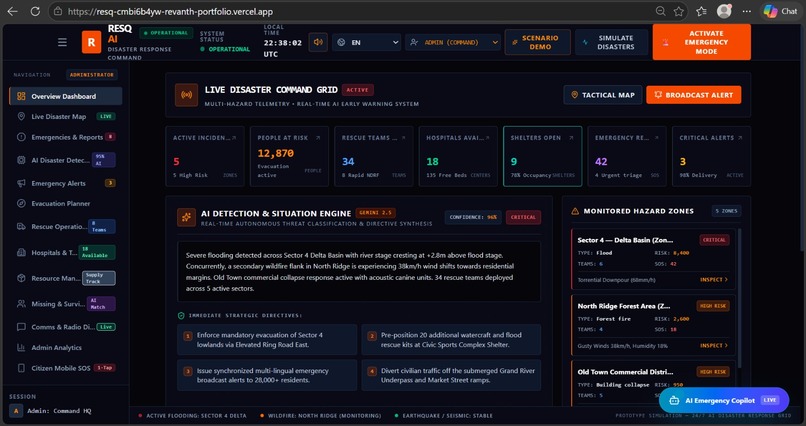Click the Hospitals building icon
806x426 pixels.
[x=21, y=252]
